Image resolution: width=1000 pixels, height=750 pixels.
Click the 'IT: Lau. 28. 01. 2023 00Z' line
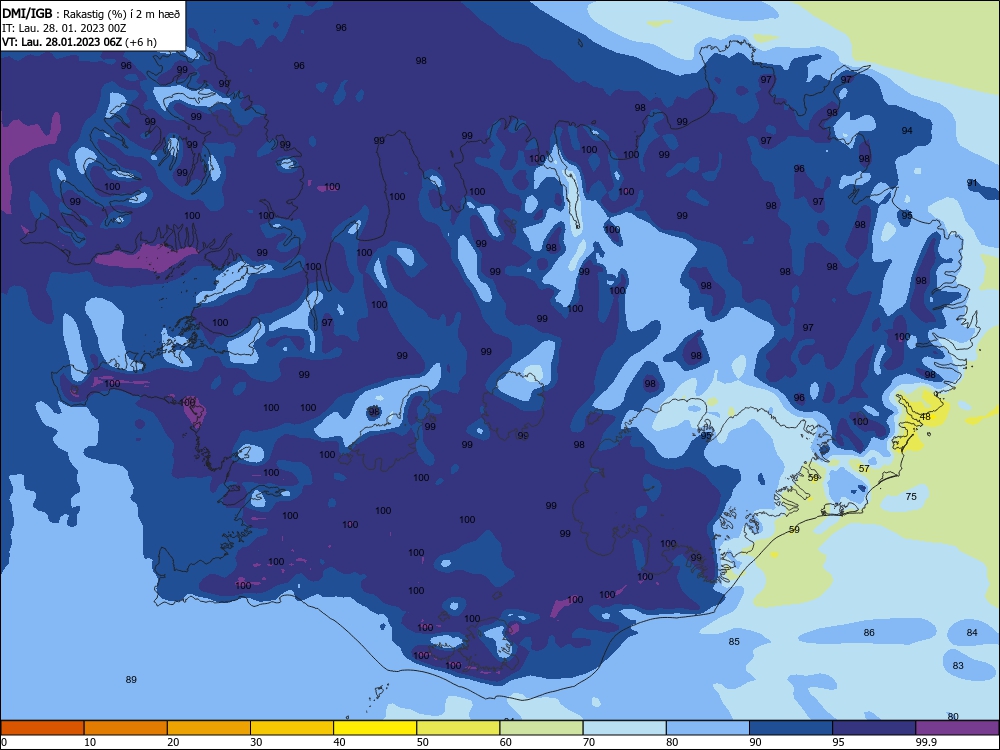(64, 28)
